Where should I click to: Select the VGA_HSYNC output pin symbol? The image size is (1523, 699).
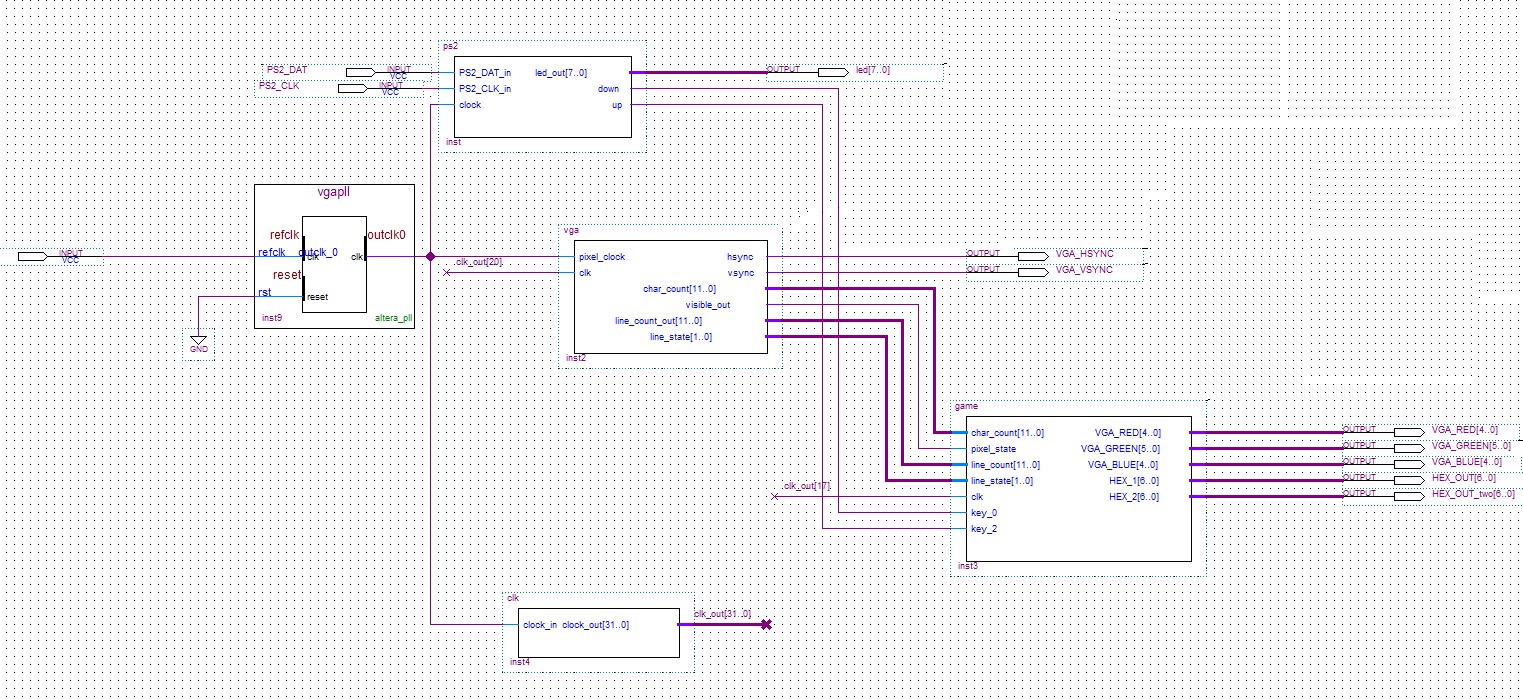tap(1032, 256)
